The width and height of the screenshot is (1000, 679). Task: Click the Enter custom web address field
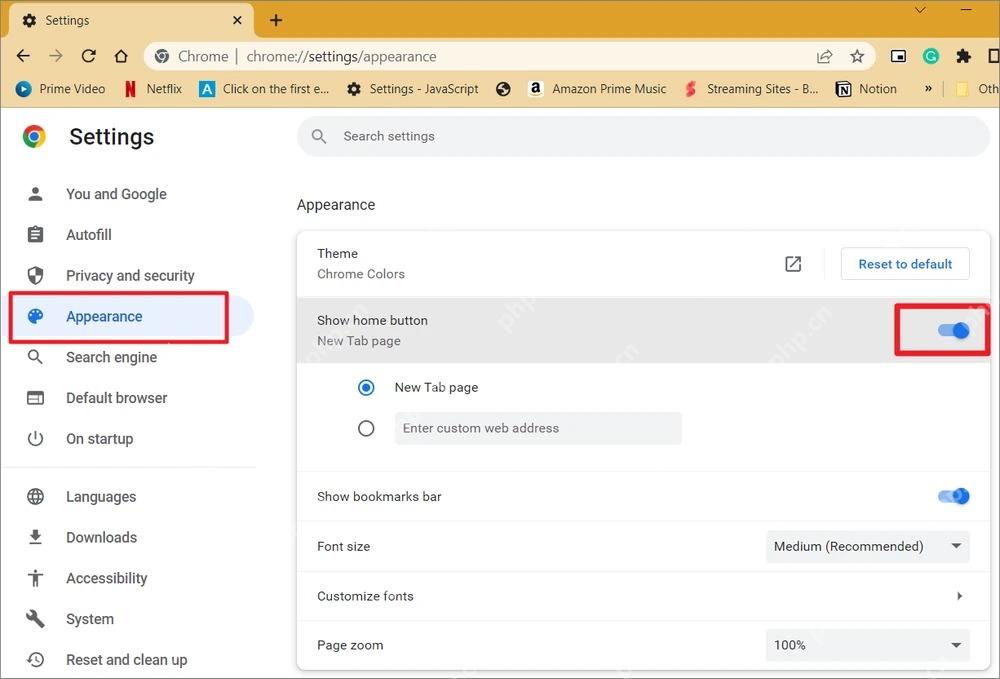pos(538,428)
